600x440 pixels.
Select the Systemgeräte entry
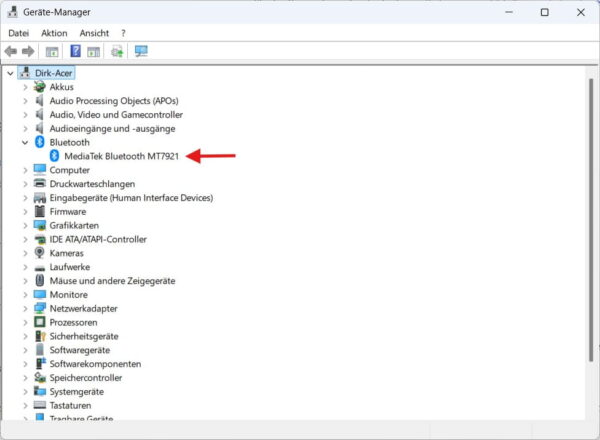click(77, 391)
